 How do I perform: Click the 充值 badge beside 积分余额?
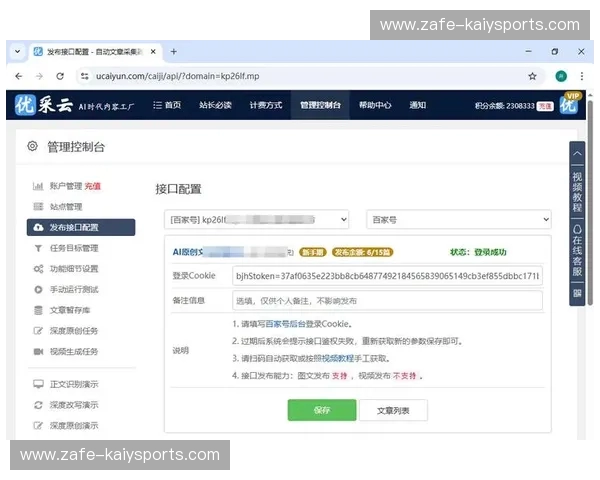[545, 106]
